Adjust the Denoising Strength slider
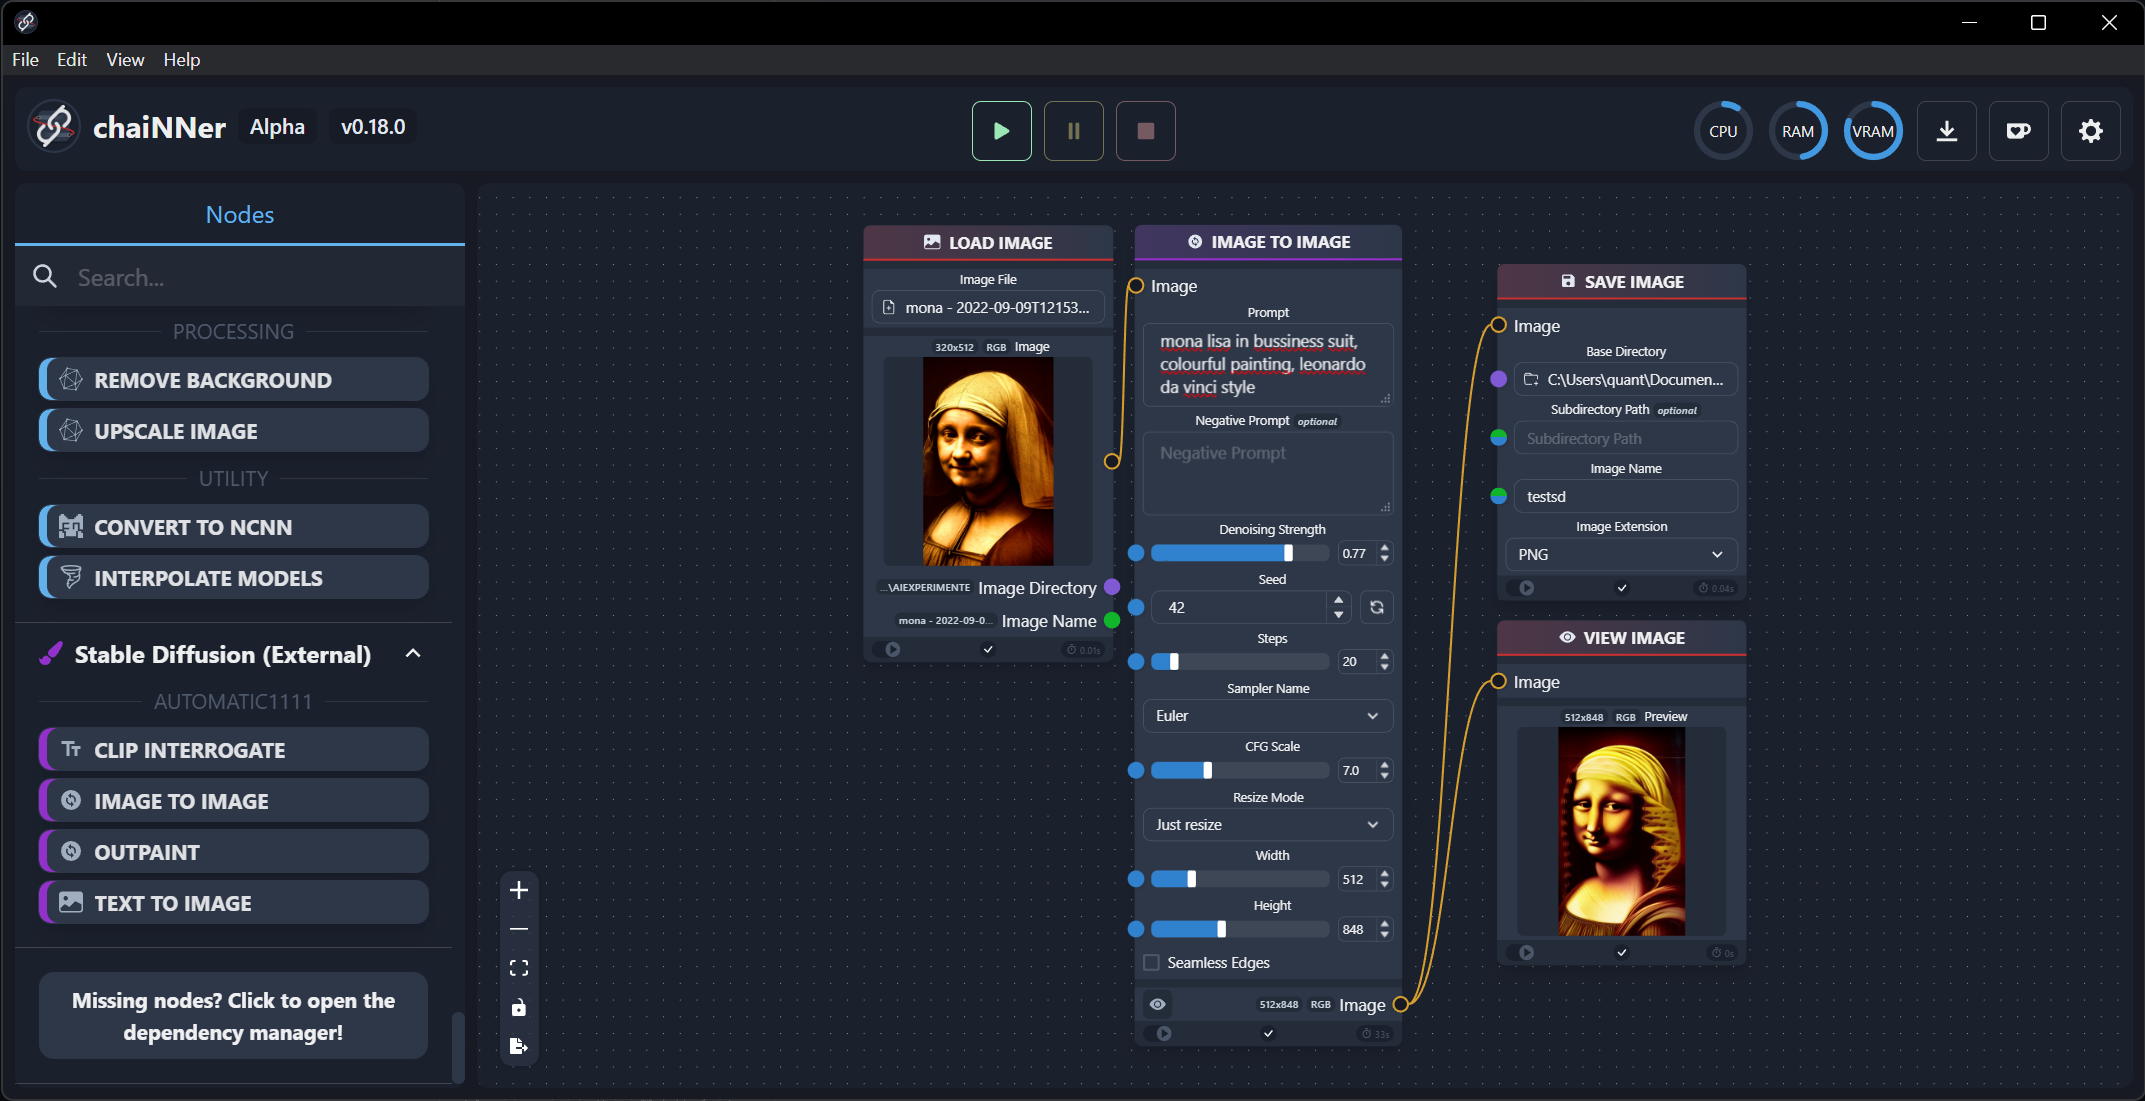Screen dimensions: 2145x1101 click(1240, 553)
